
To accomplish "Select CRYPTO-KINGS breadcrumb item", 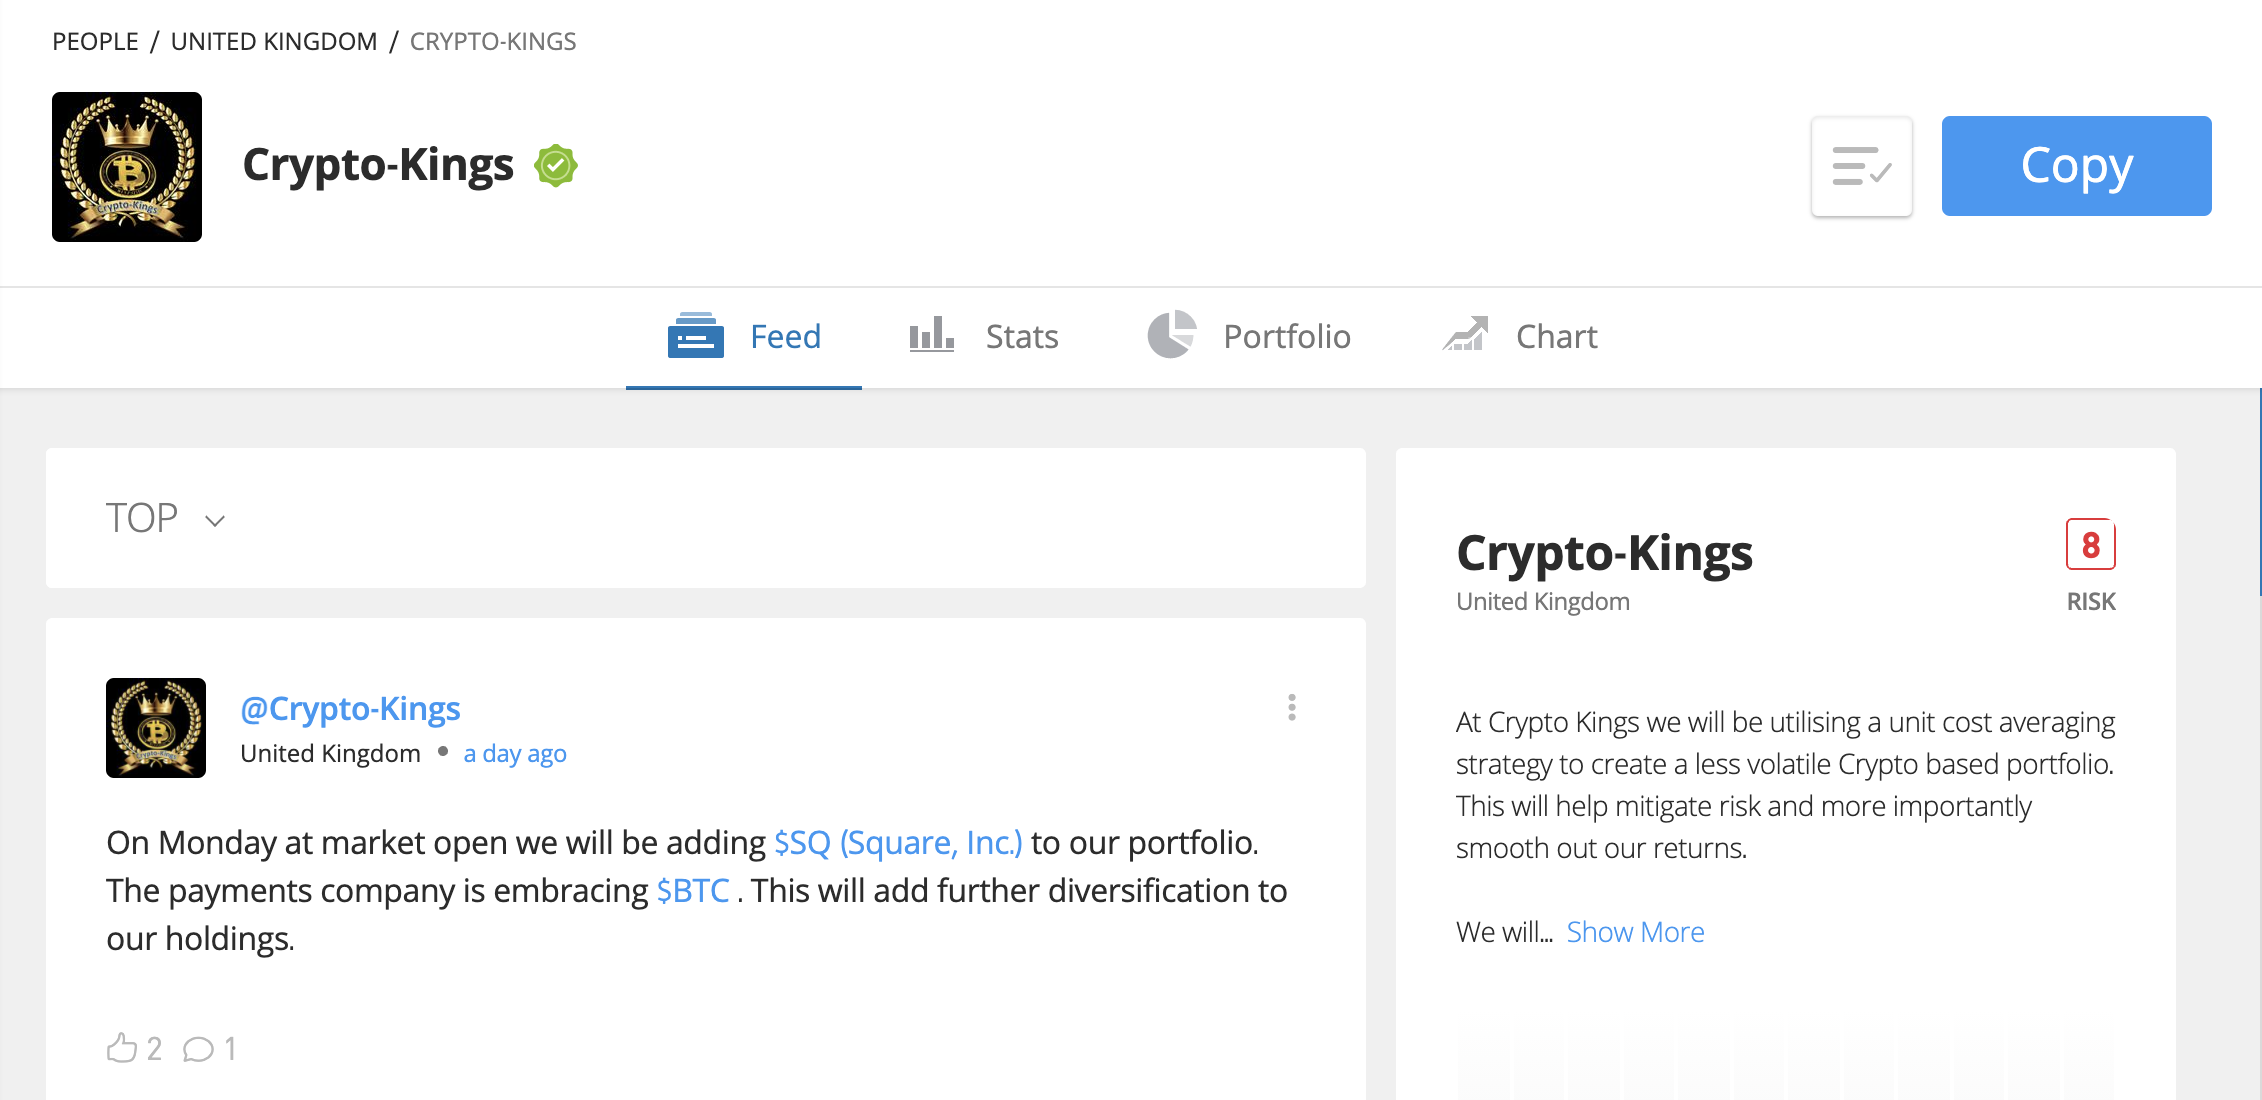I will (493, 41).
